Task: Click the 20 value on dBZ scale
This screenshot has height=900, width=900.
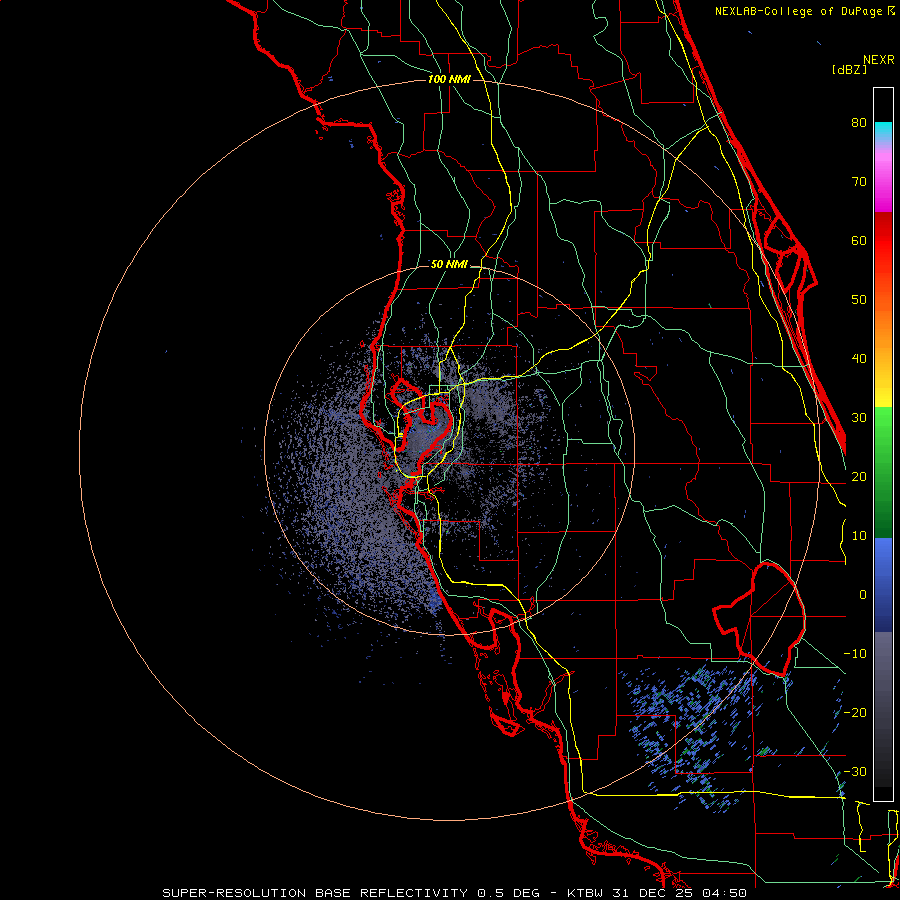Action: (x=859, y=476)
